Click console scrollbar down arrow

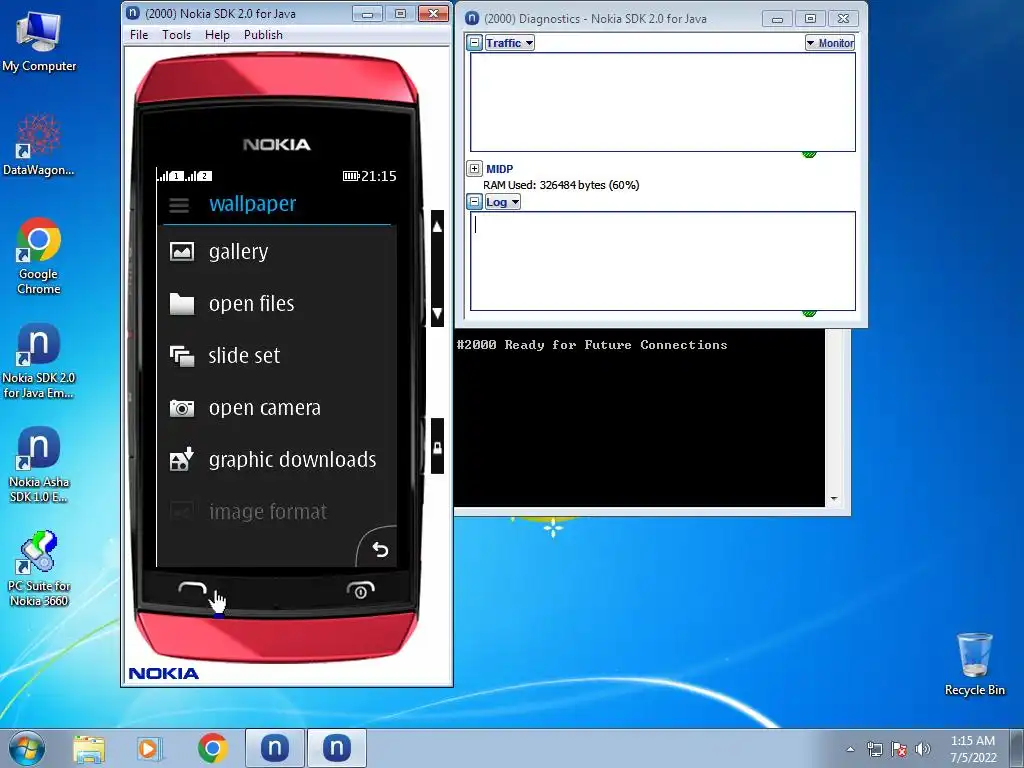click(x=834, y=499)
